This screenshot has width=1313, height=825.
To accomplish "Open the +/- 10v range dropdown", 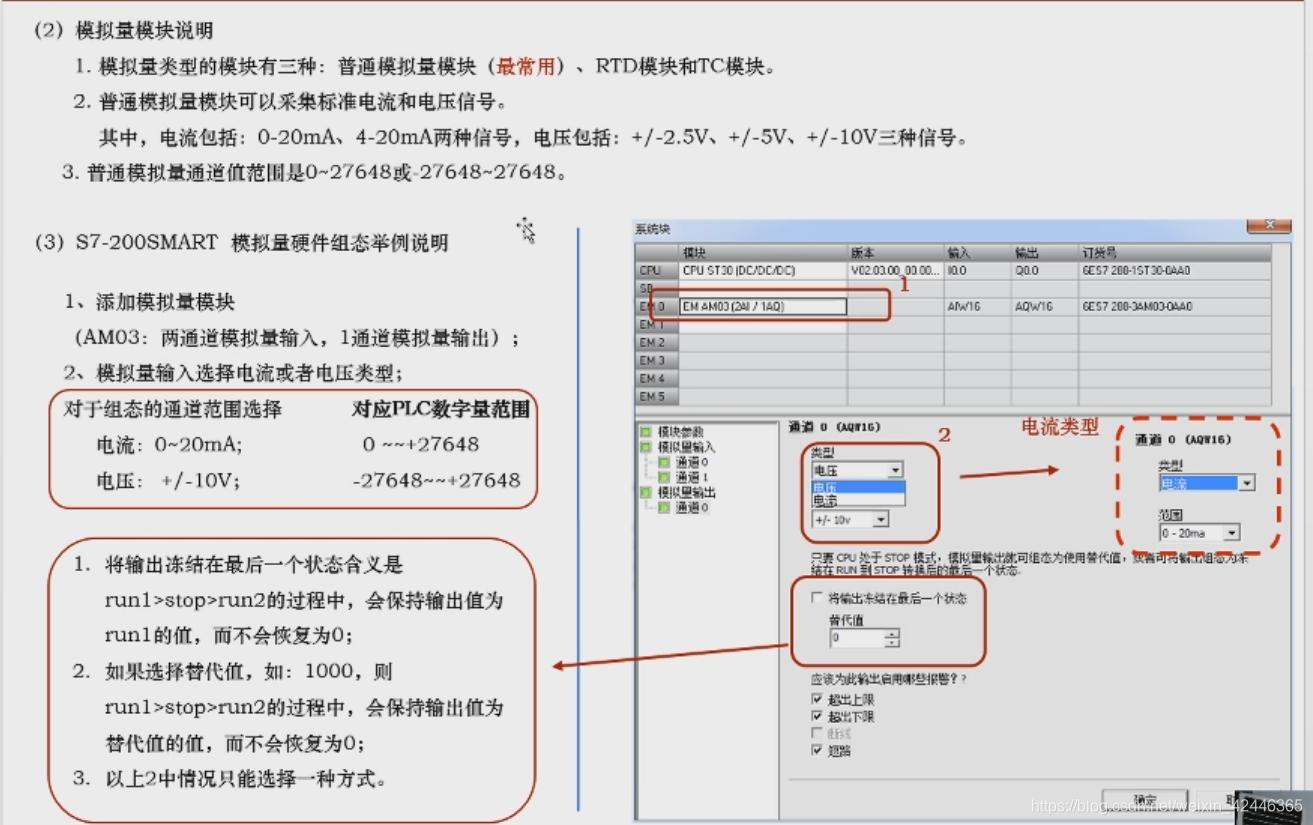I will click(x=850, y=520).
